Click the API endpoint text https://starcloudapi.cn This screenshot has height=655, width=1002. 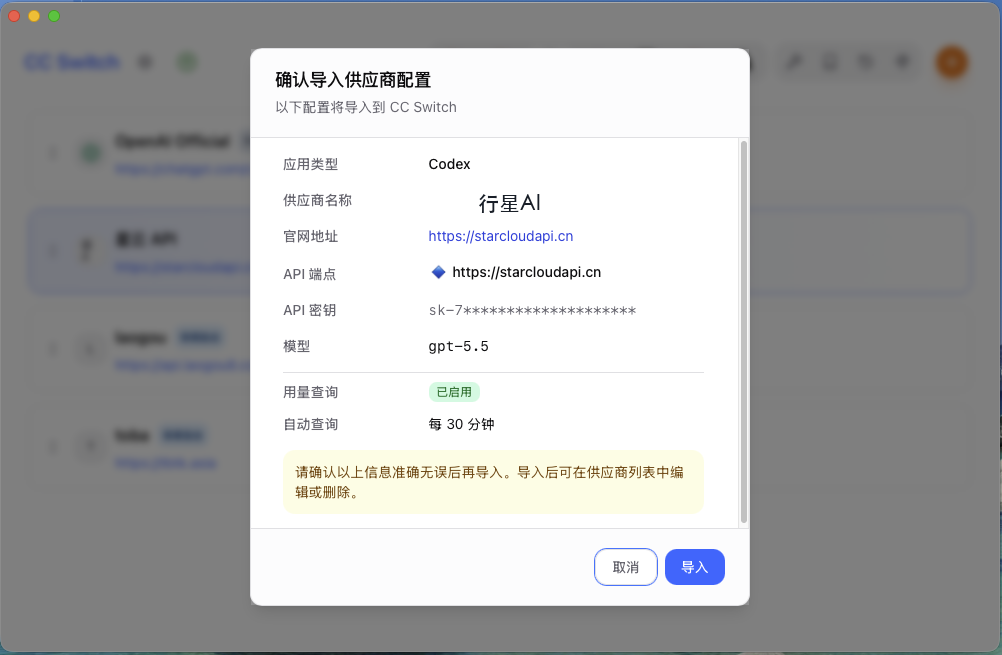click(527, 272)
